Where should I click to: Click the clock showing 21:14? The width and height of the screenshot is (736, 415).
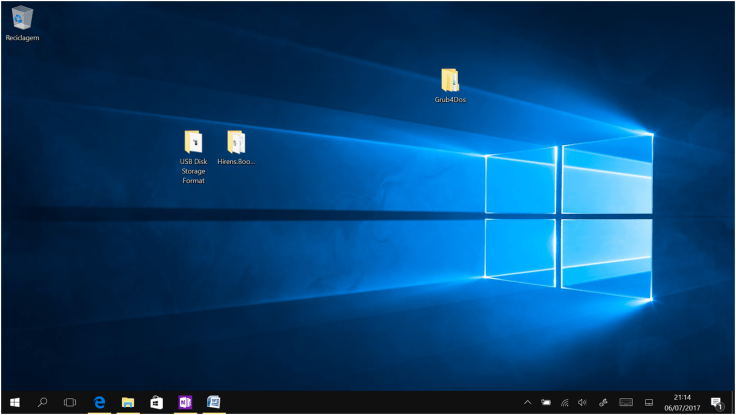pos(682,402)
